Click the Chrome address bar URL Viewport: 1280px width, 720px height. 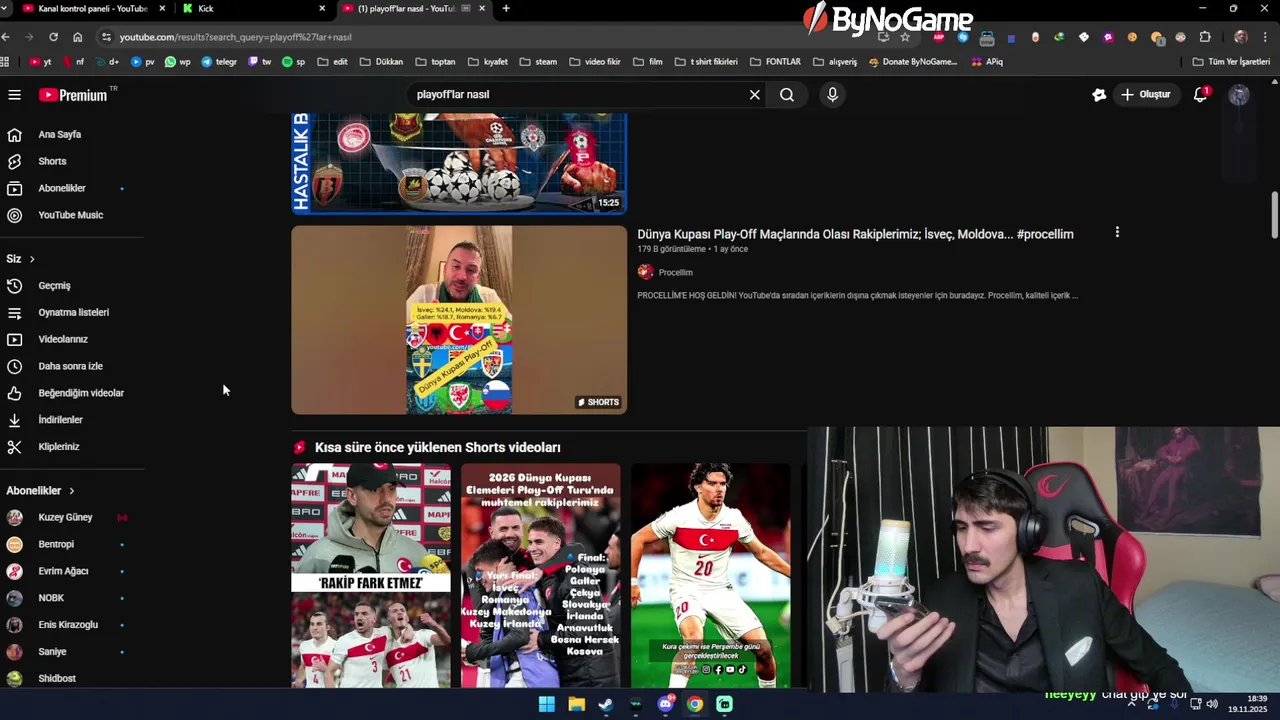coord(235,37)
